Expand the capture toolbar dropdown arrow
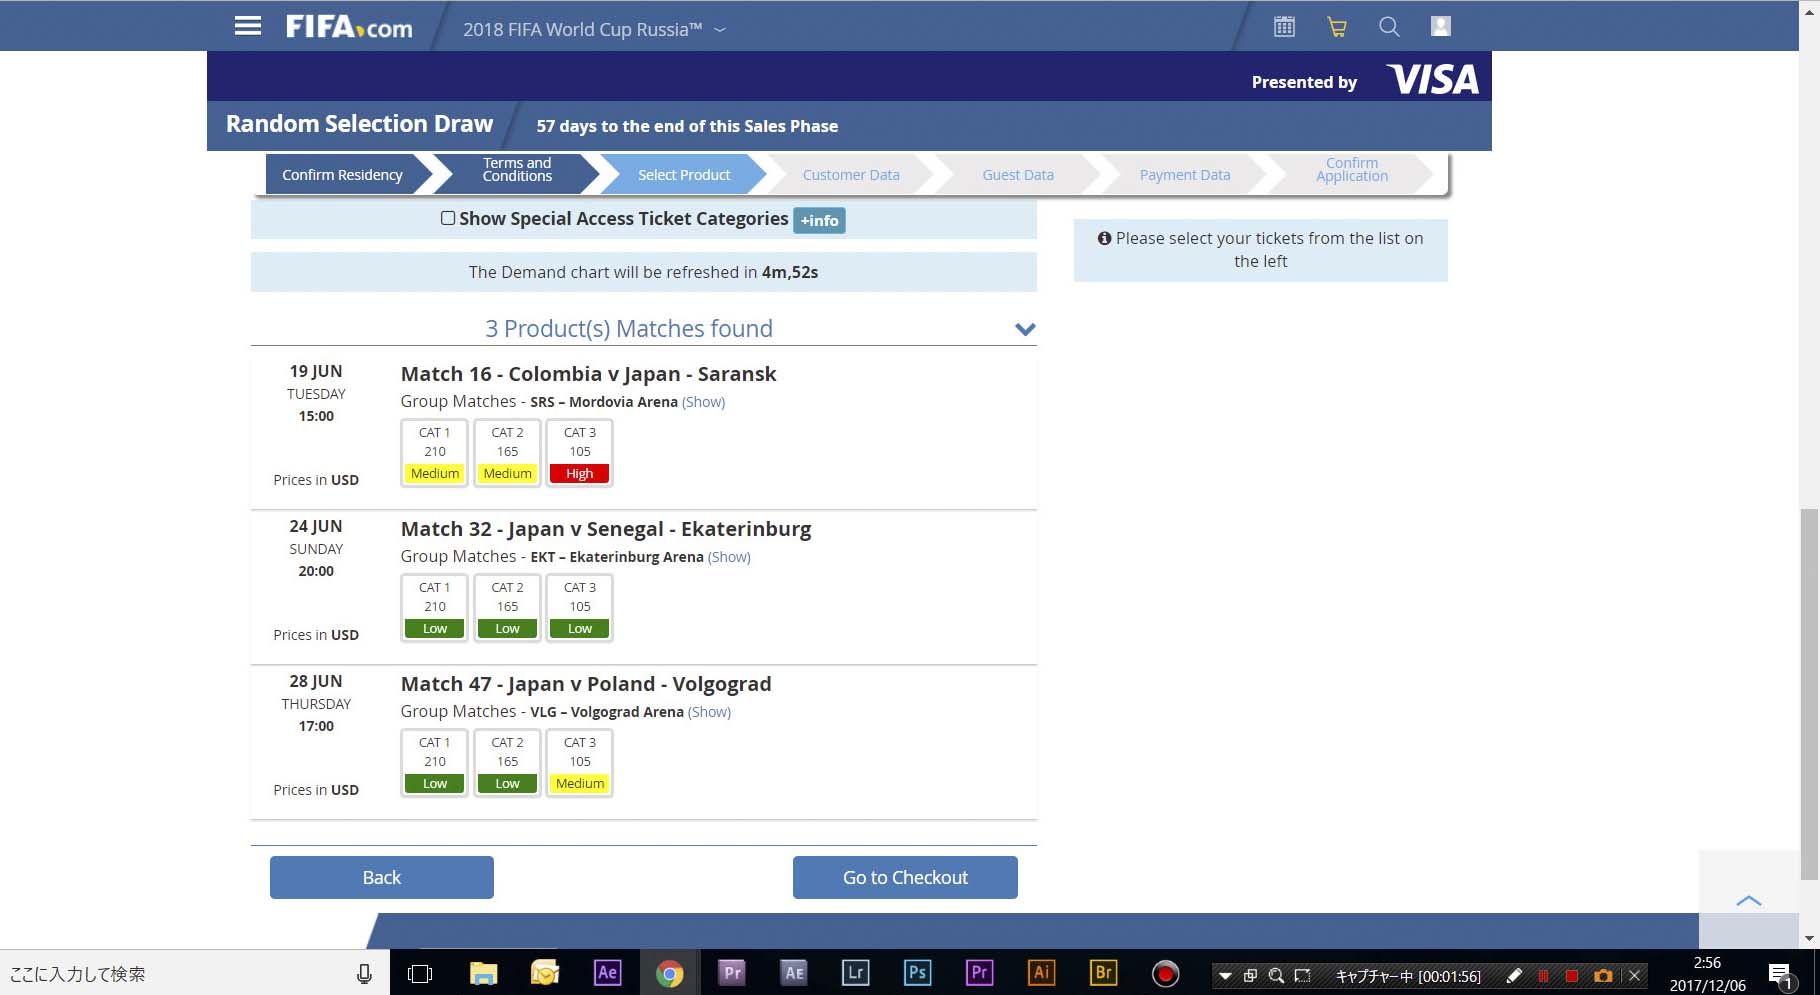The image size is (1820, 995). click(x=1224, y=976)
